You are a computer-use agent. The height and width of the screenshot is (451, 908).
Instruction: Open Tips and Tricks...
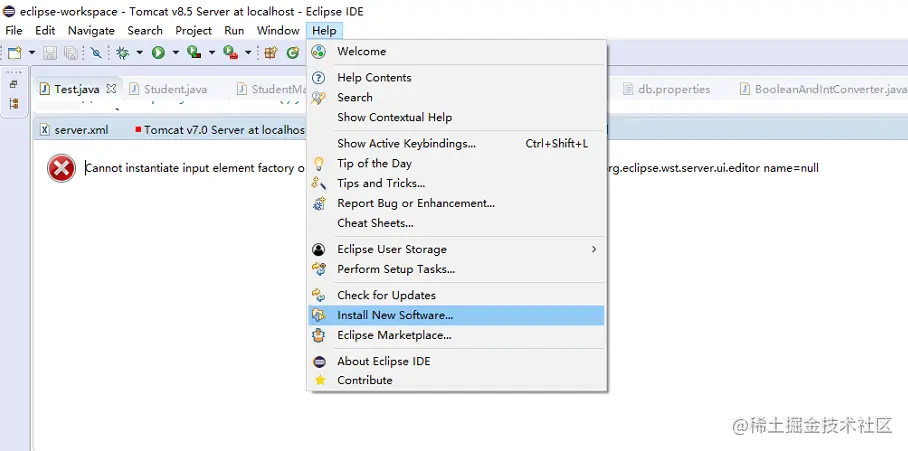[456, 183]
